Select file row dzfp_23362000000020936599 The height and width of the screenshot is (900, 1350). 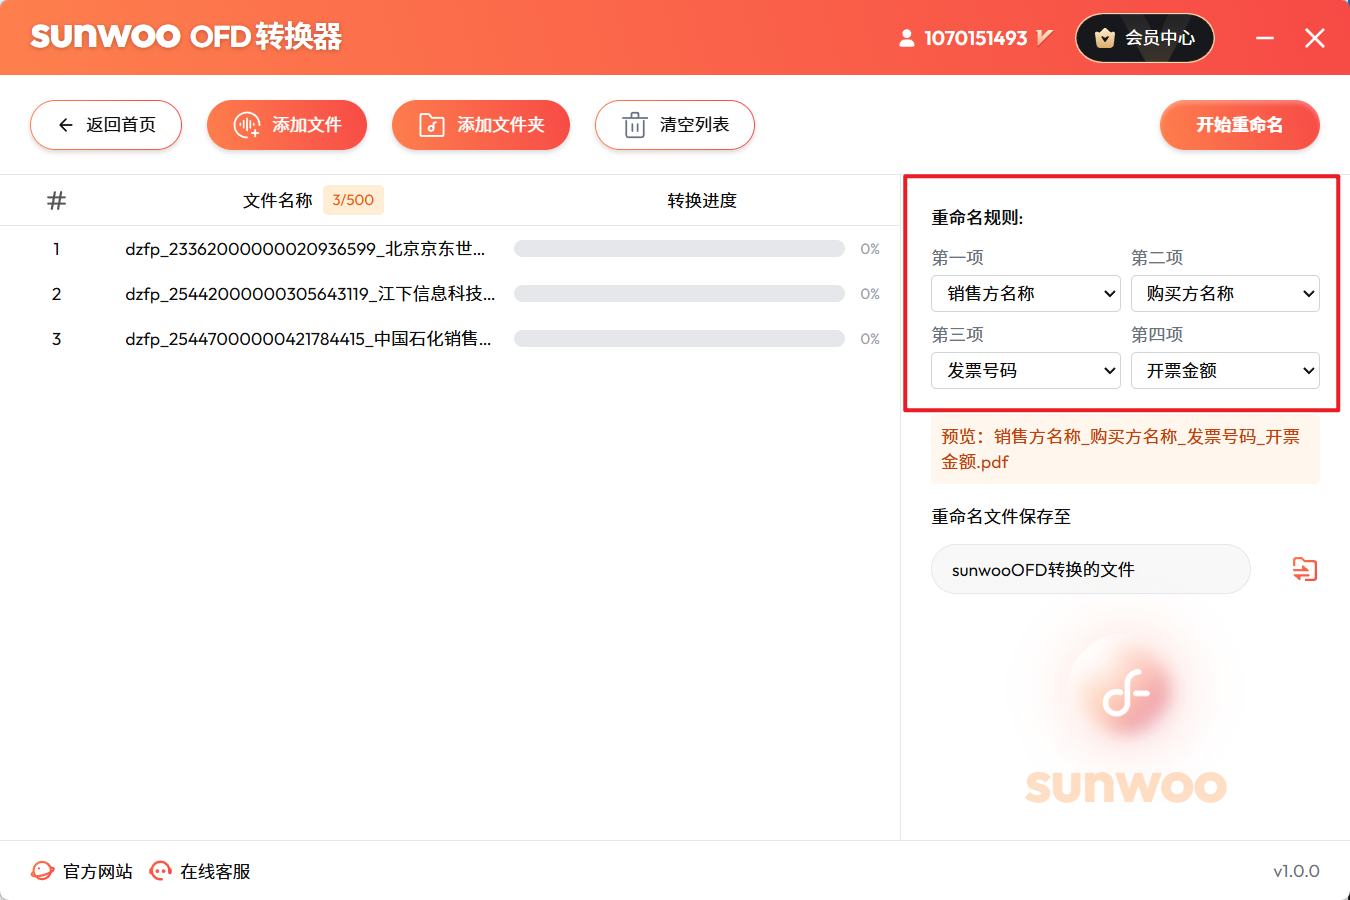pos(450,249)
